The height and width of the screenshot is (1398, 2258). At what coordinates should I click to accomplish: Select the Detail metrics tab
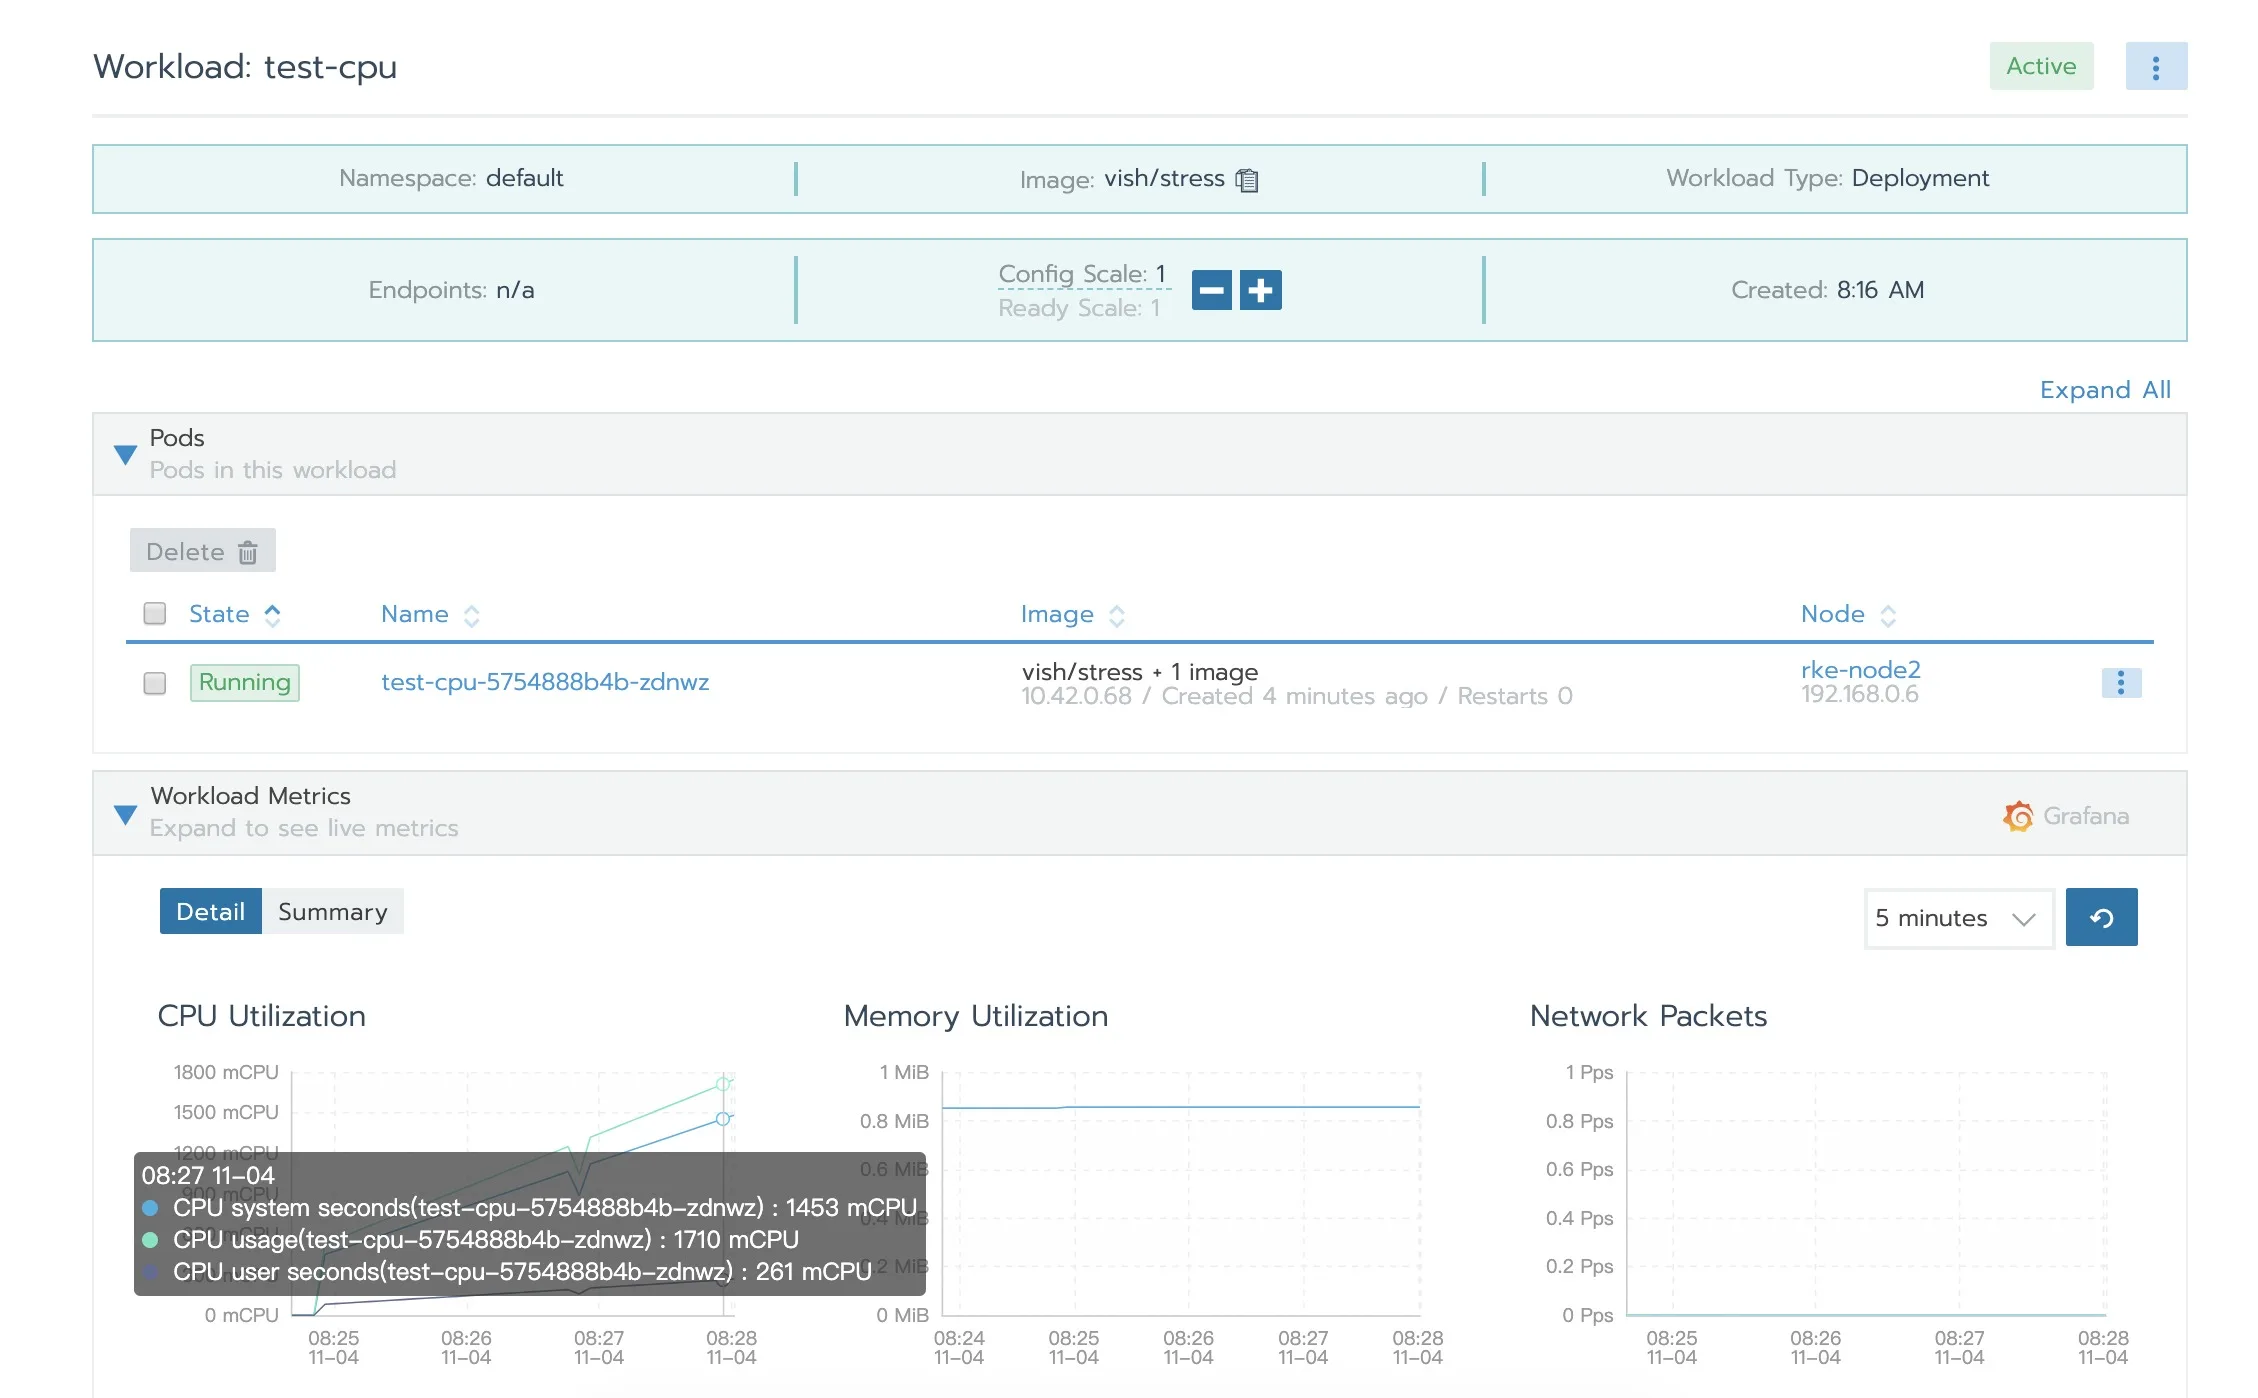click(210, 912)
